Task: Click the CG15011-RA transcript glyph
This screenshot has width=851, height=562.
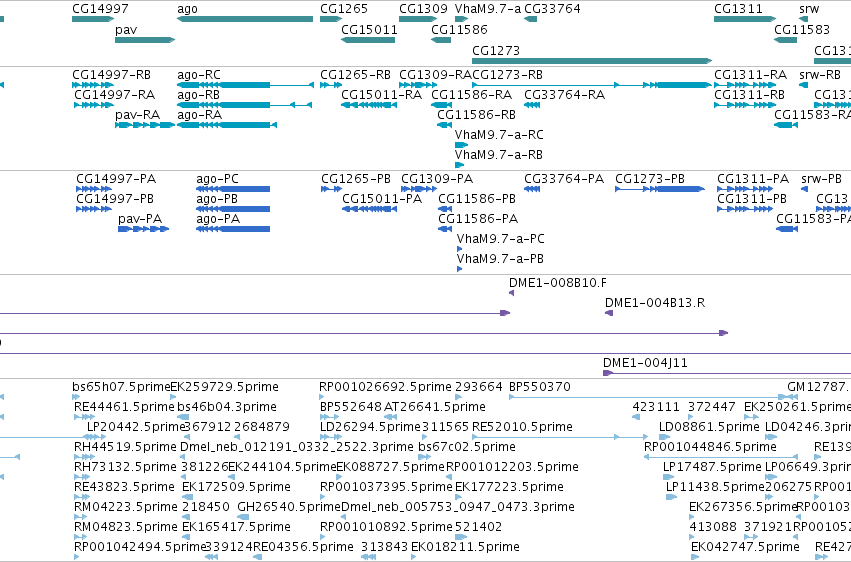Action: [x=369, y=105]
